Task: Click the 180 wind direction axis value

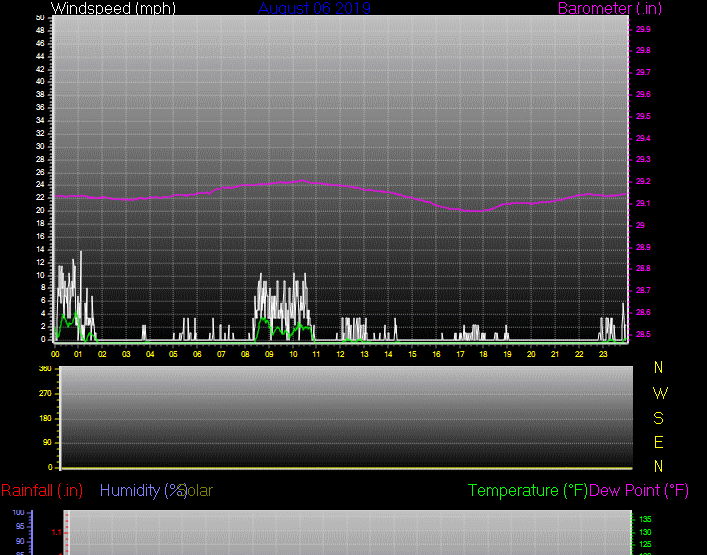Action: [x=45, y=418]
